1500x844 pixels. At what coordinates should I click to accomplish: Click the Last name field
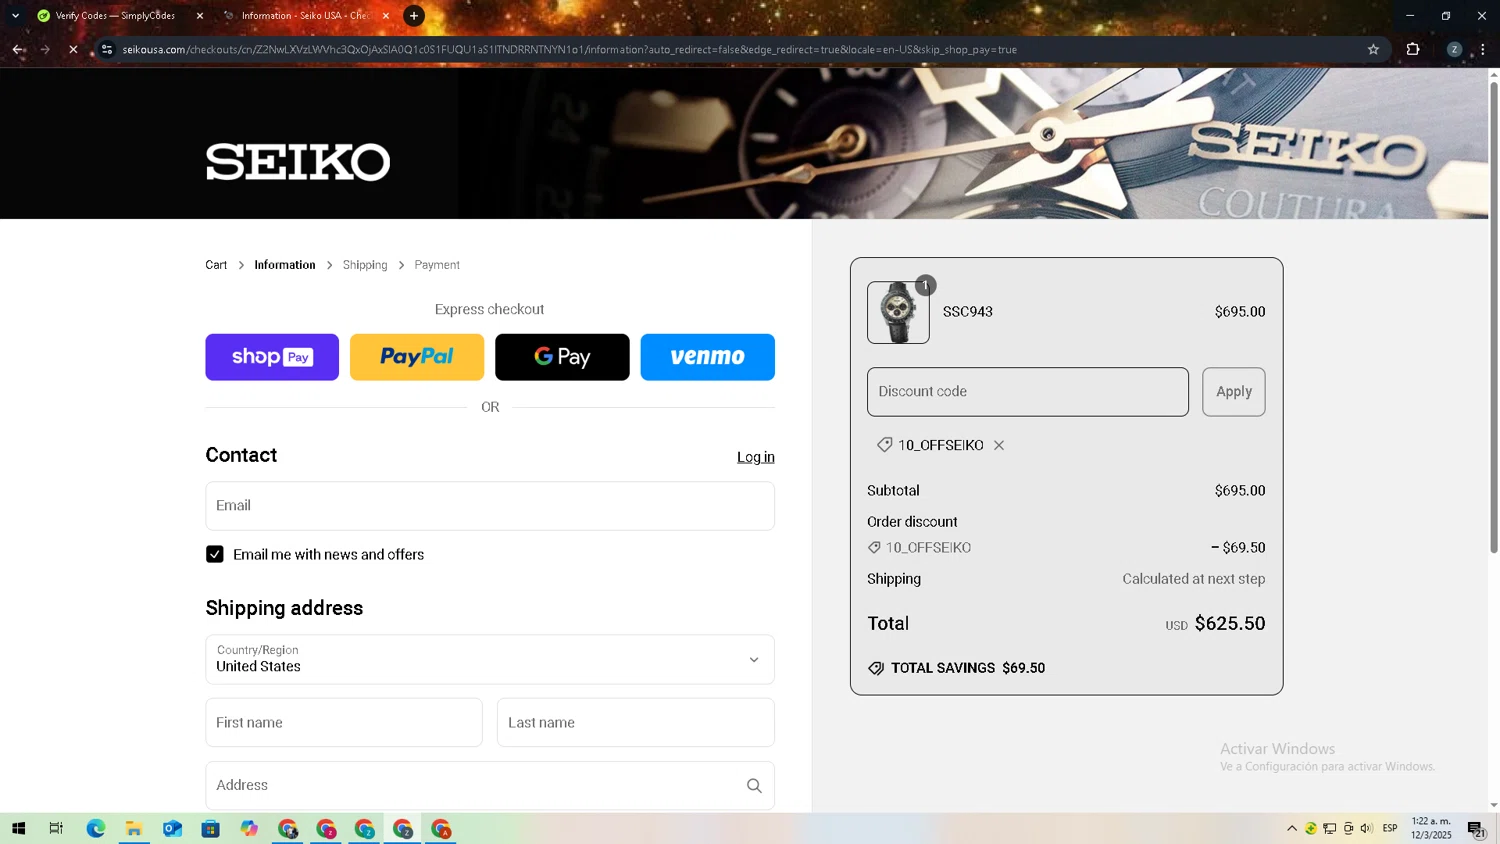tap(636, 722)
